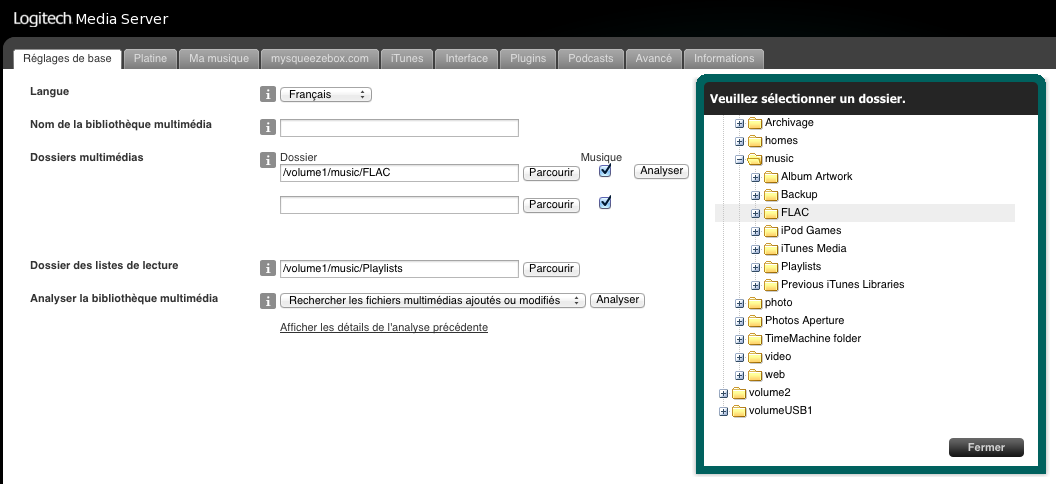Click the Photos Aperture folder icon
Image resolution: width=1056 pixels, height=484 pixels.
pyautogui.click(x=754, y=320)
